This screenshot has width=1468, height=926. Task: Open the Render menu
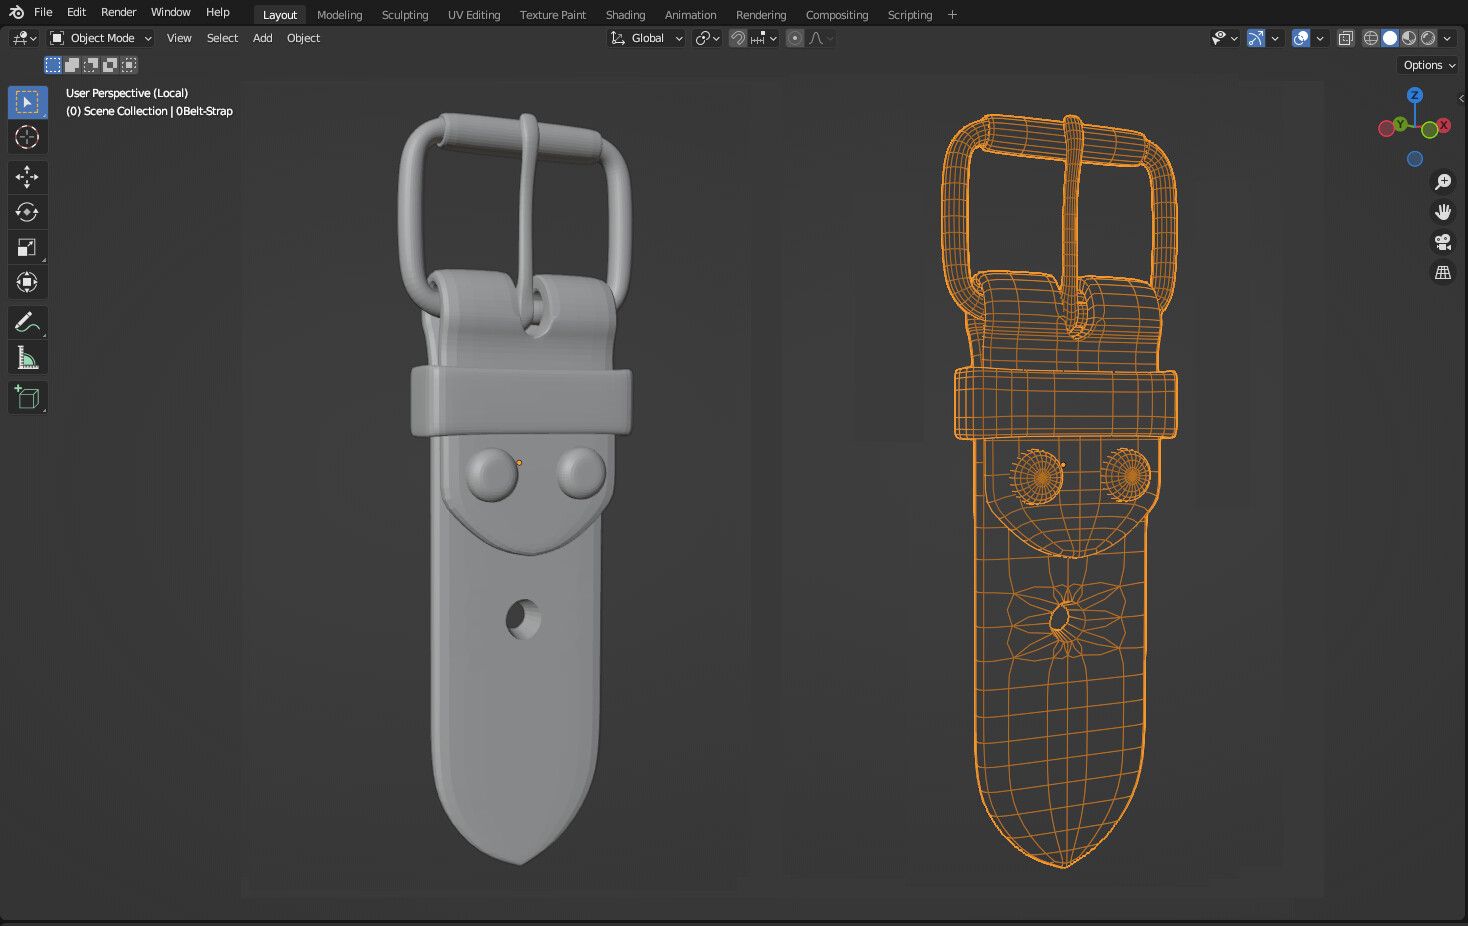click(x=119, y=12)
